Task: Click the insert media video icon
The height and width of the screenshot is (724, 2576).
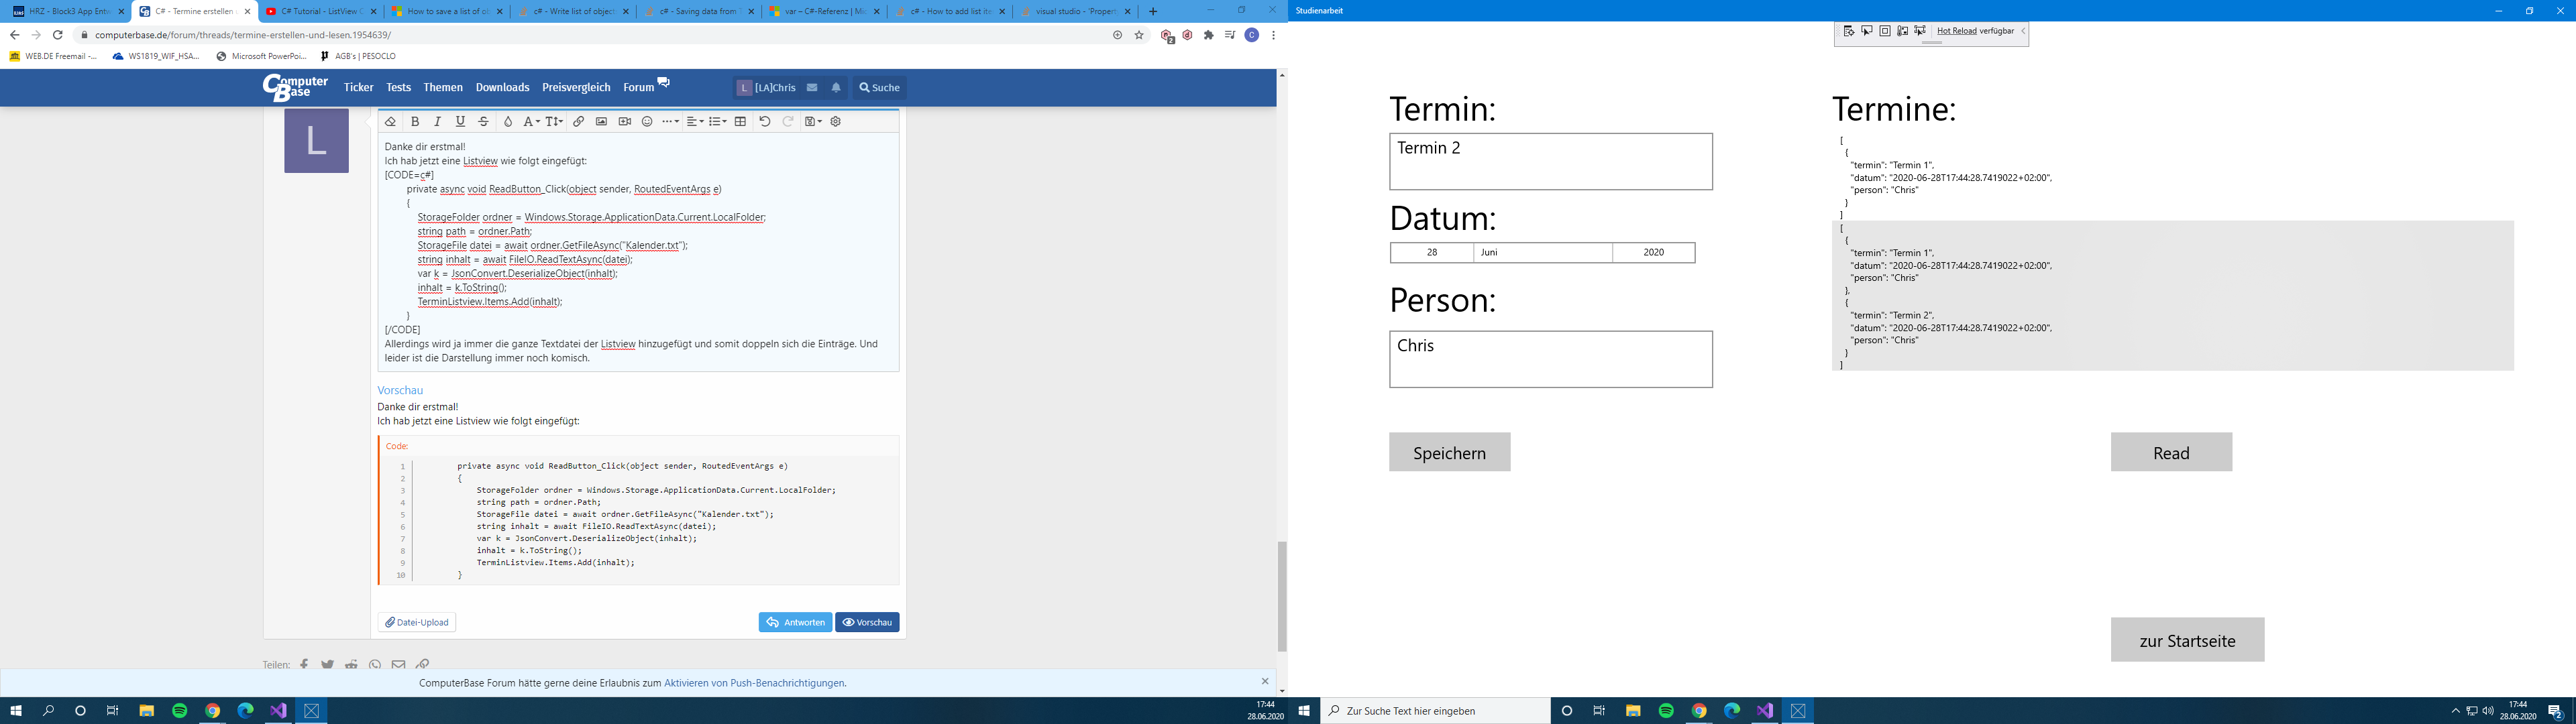Action: point(624,122)
